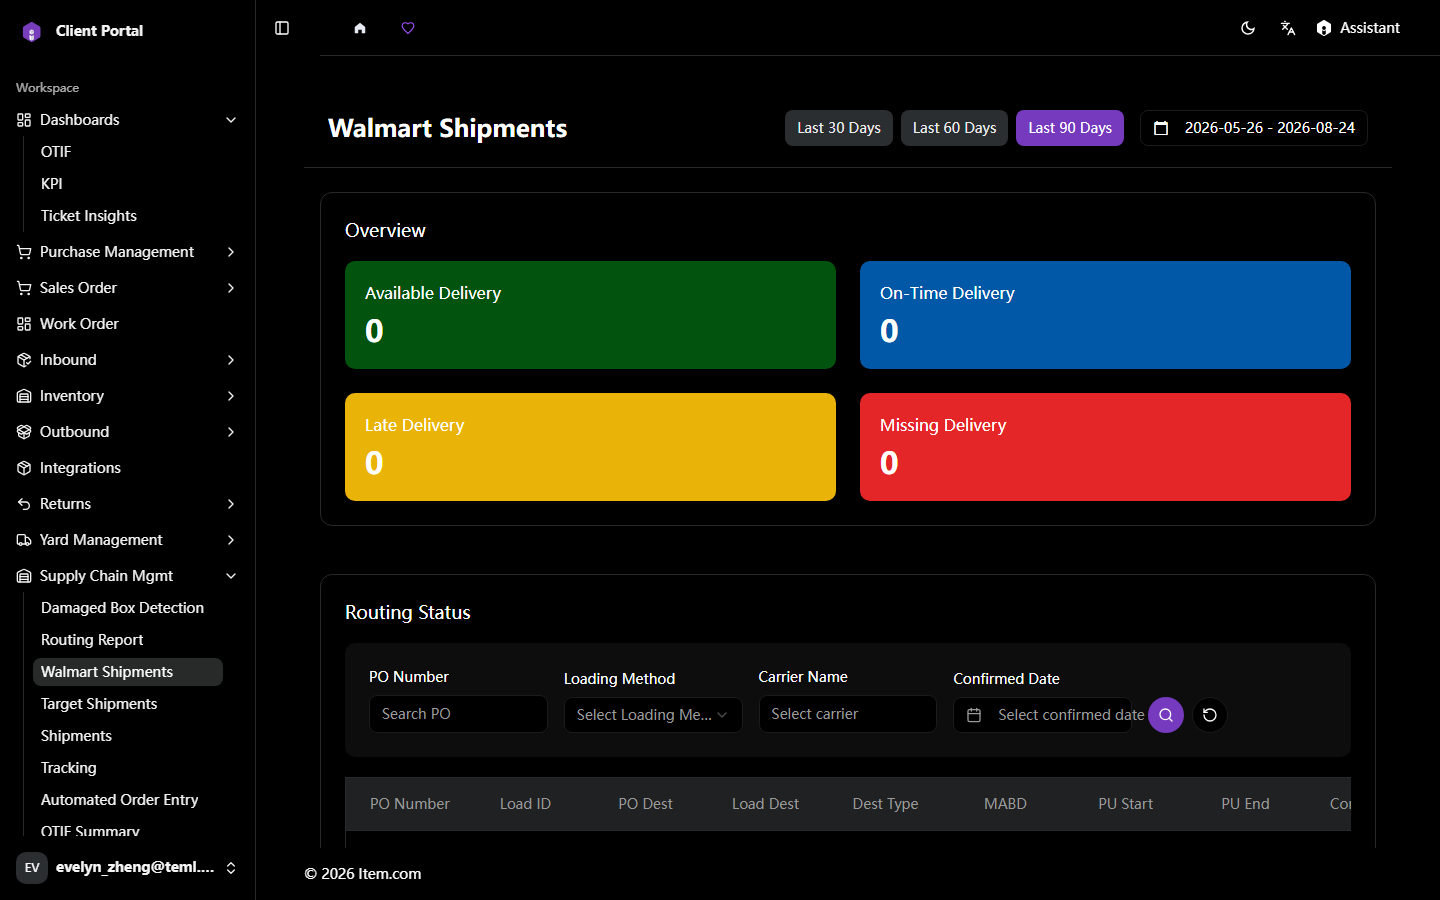Open the Loading Method dropdown
Screen dimensions: 1440x900
653,715
